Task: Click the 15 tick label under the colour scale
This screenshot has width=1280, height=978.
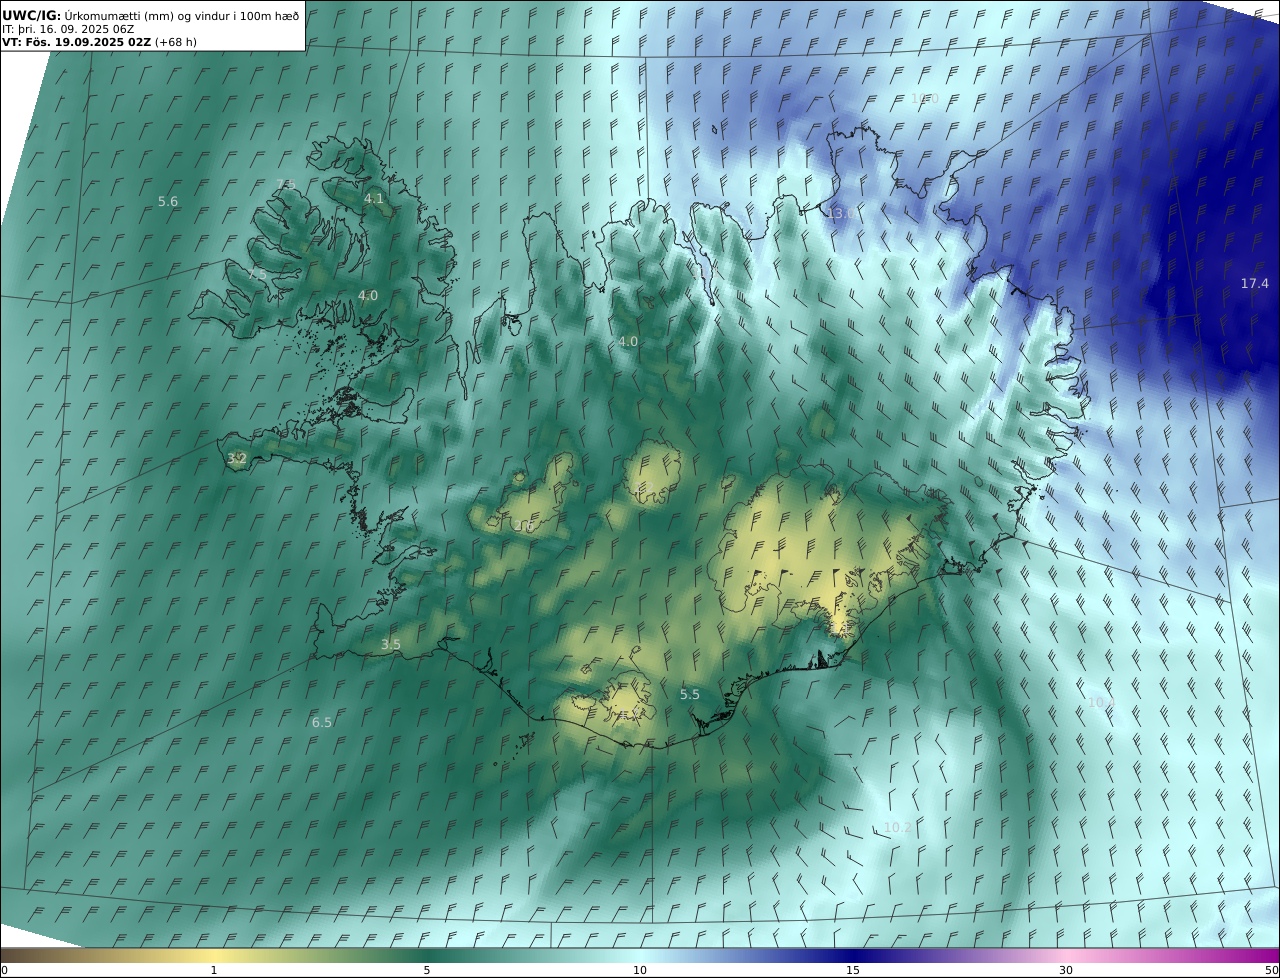Action: pos(853,970)
